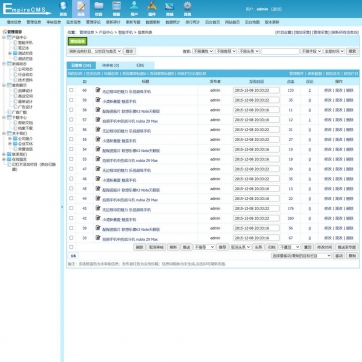Click the 新闻动态 folder icon in tree

[x=9, y=64]
